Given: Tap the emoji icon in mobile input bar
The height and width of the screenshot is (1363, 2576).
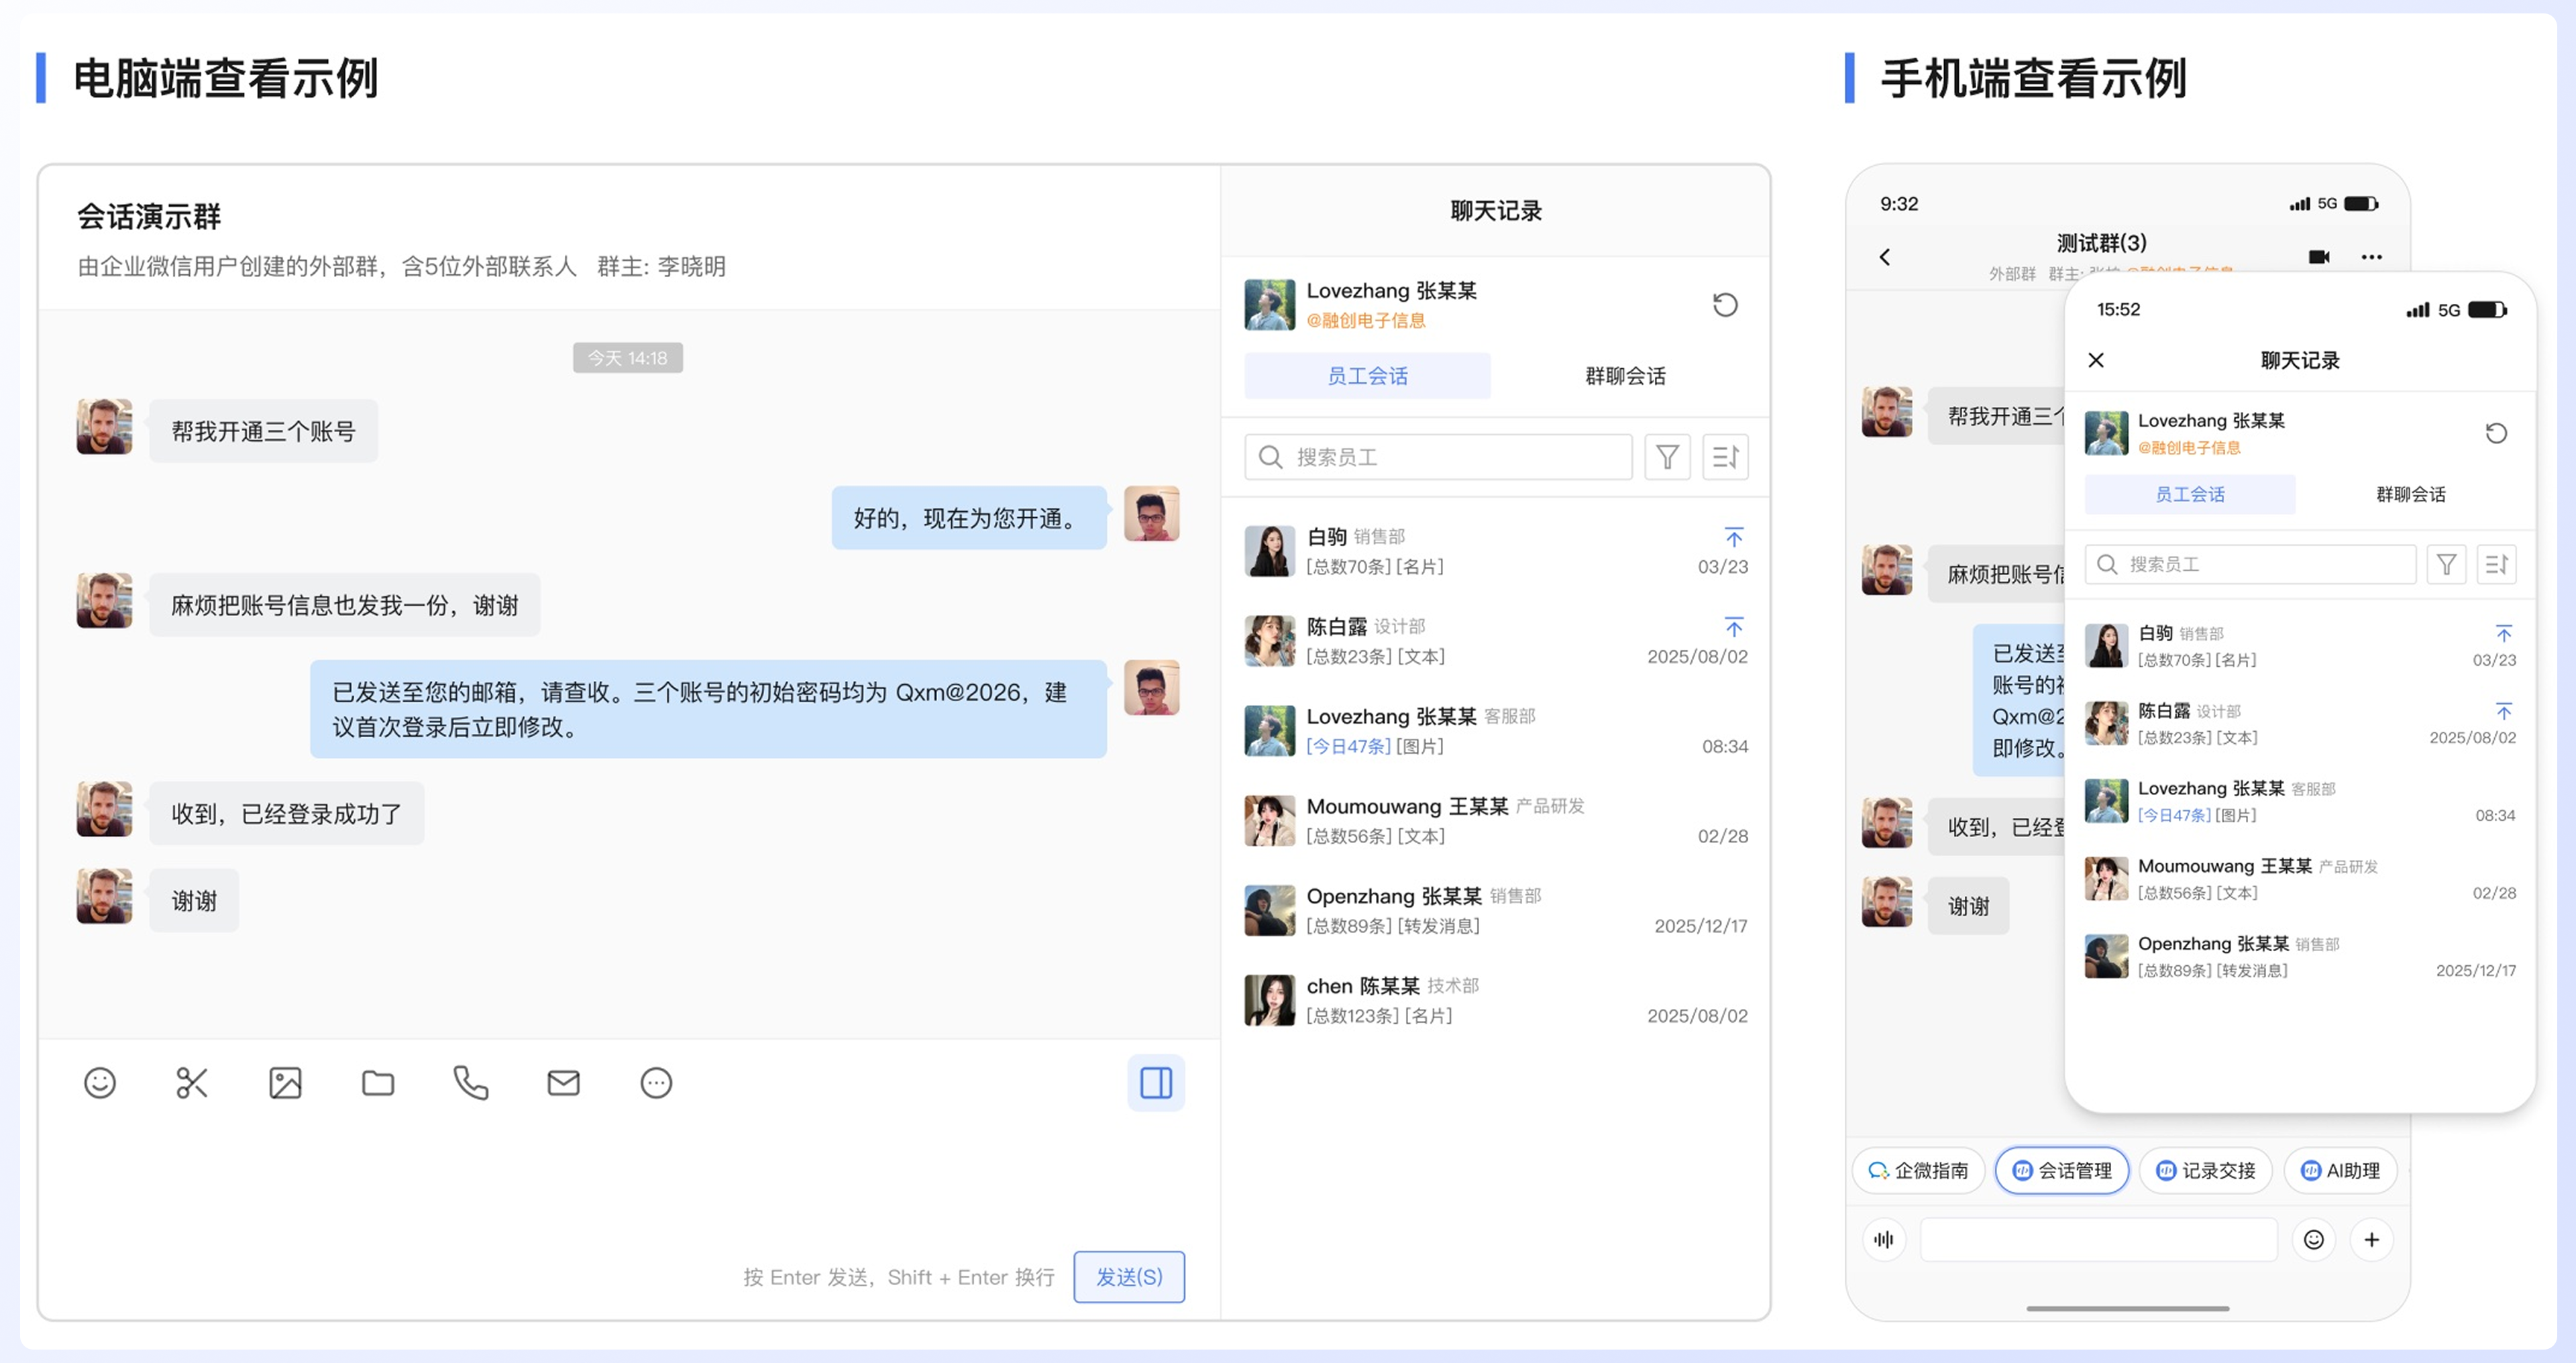Looking at the screenshot, I should click(2314, 1240).
